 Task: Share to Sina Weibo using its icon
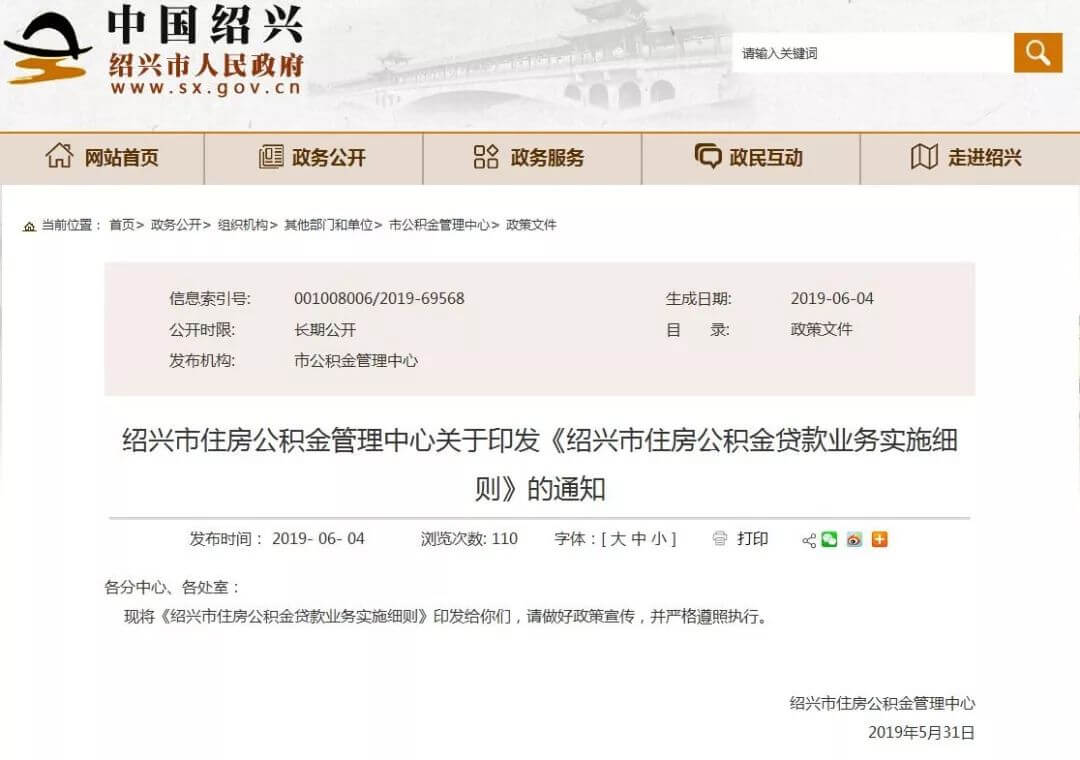tap(853, 539)
